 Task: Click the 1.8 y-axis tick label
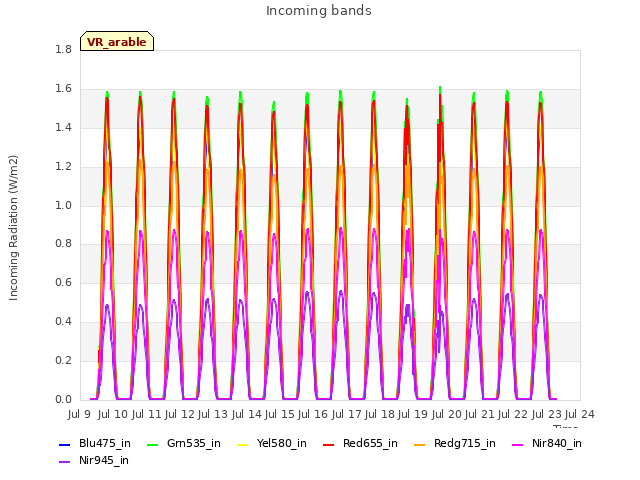pos(63,49)
